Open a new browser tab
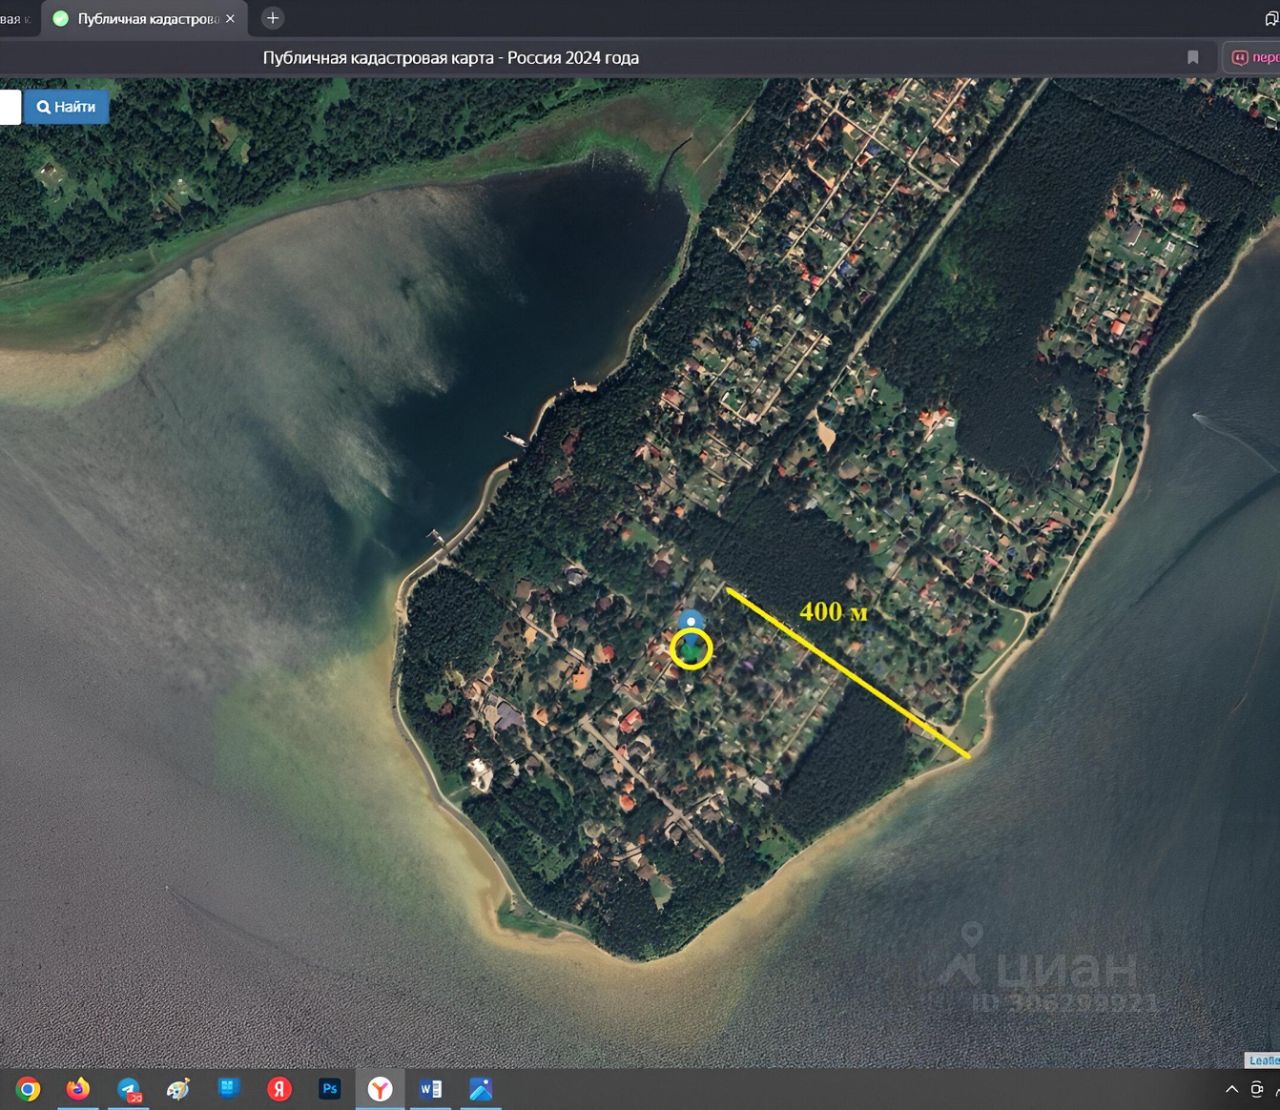This screenshot has width=1280, height=1110. click(x=272, y=18)
